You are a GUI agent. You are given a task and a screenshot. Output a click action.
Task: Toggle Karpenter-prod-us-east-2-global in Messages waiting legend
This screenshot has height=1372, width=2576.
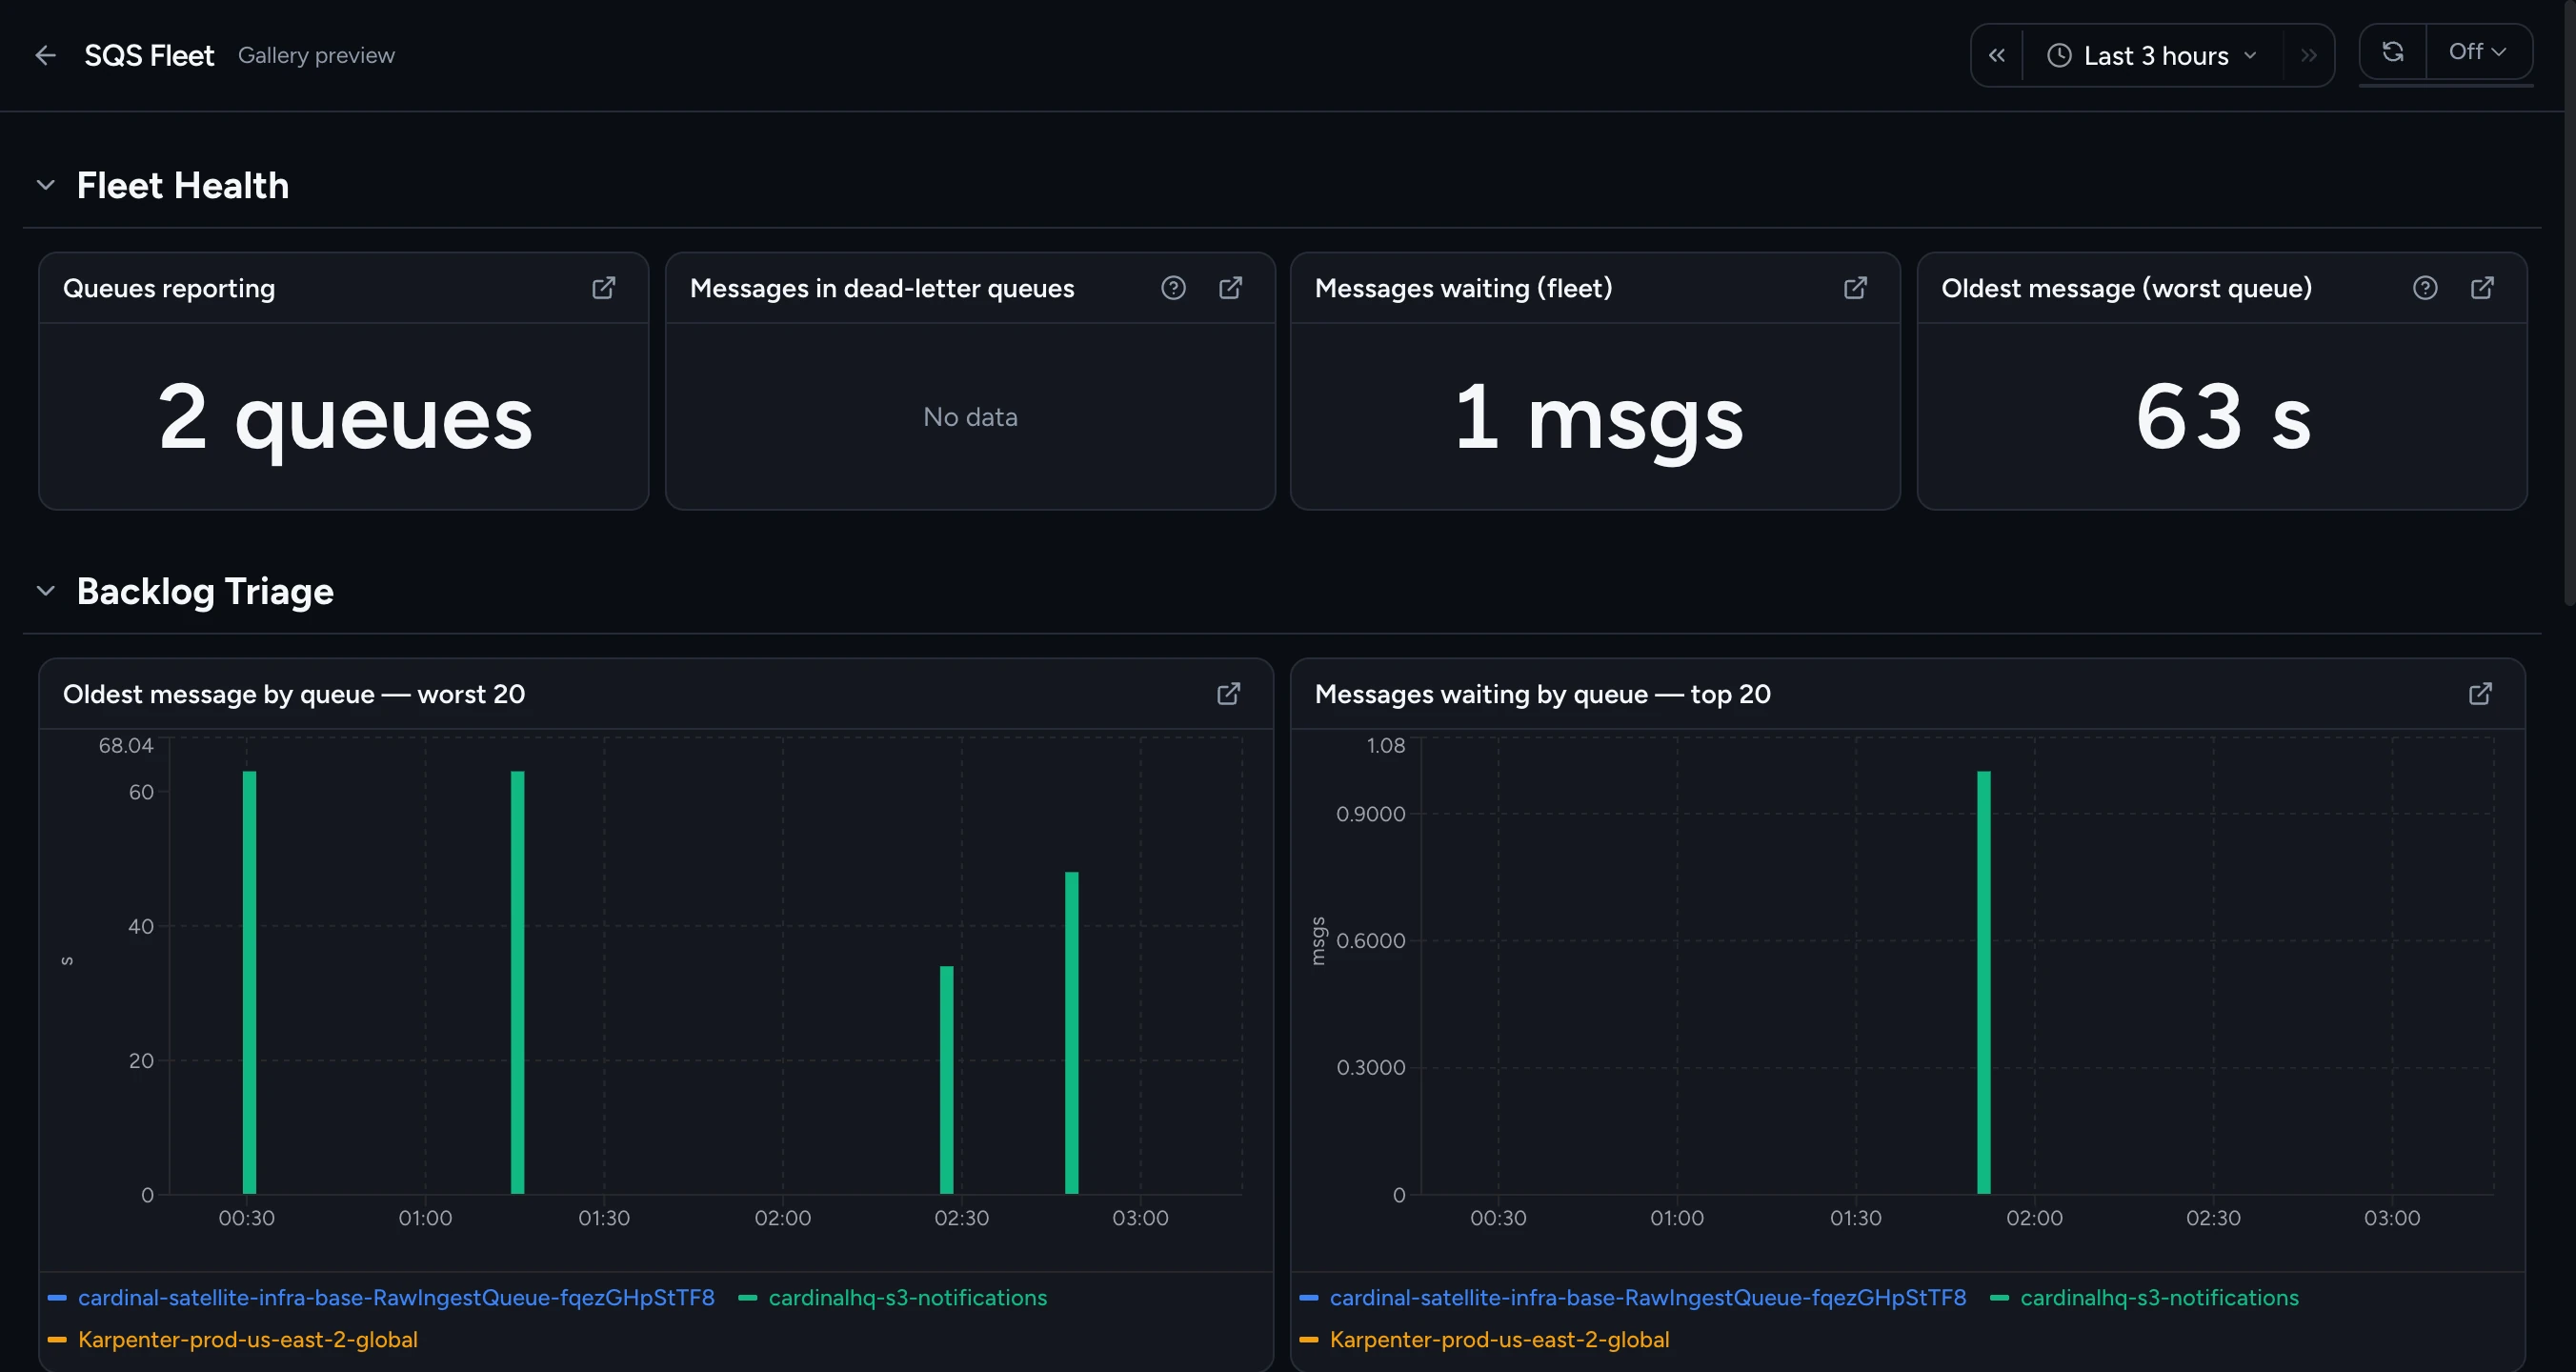click(x=1485, y=1339)
